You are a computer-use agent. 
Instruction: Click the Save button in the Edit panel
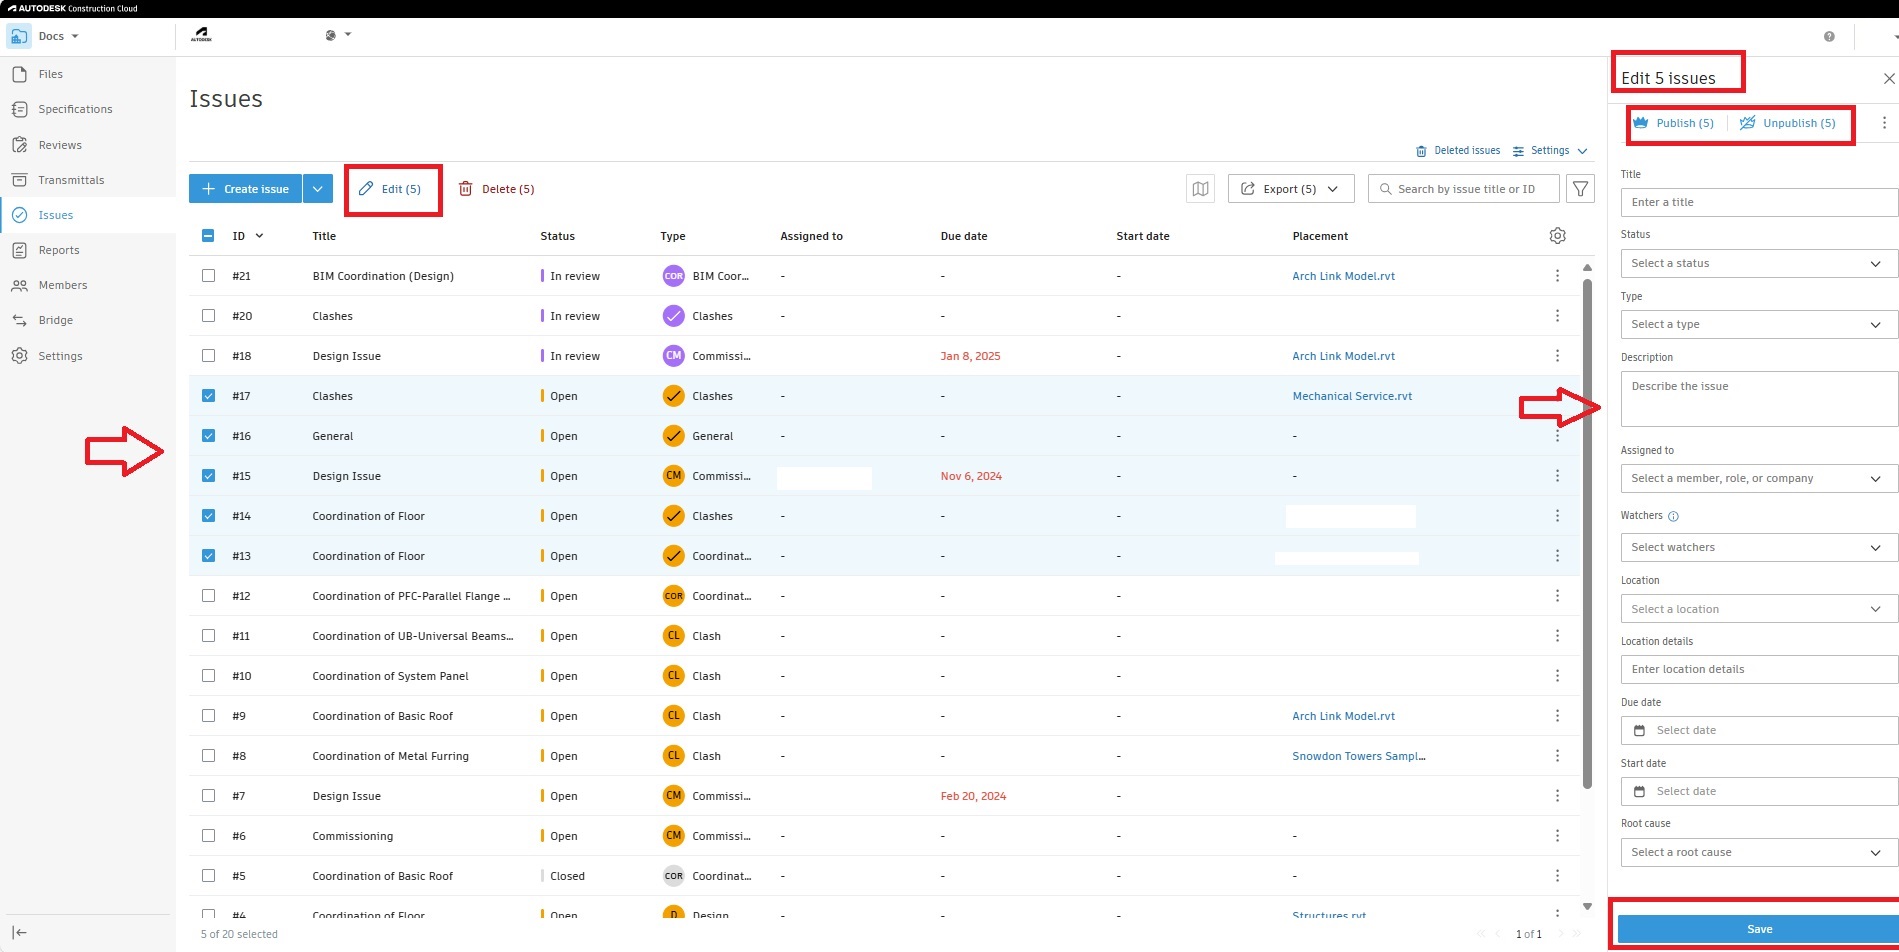click(x=1758, y=928)
